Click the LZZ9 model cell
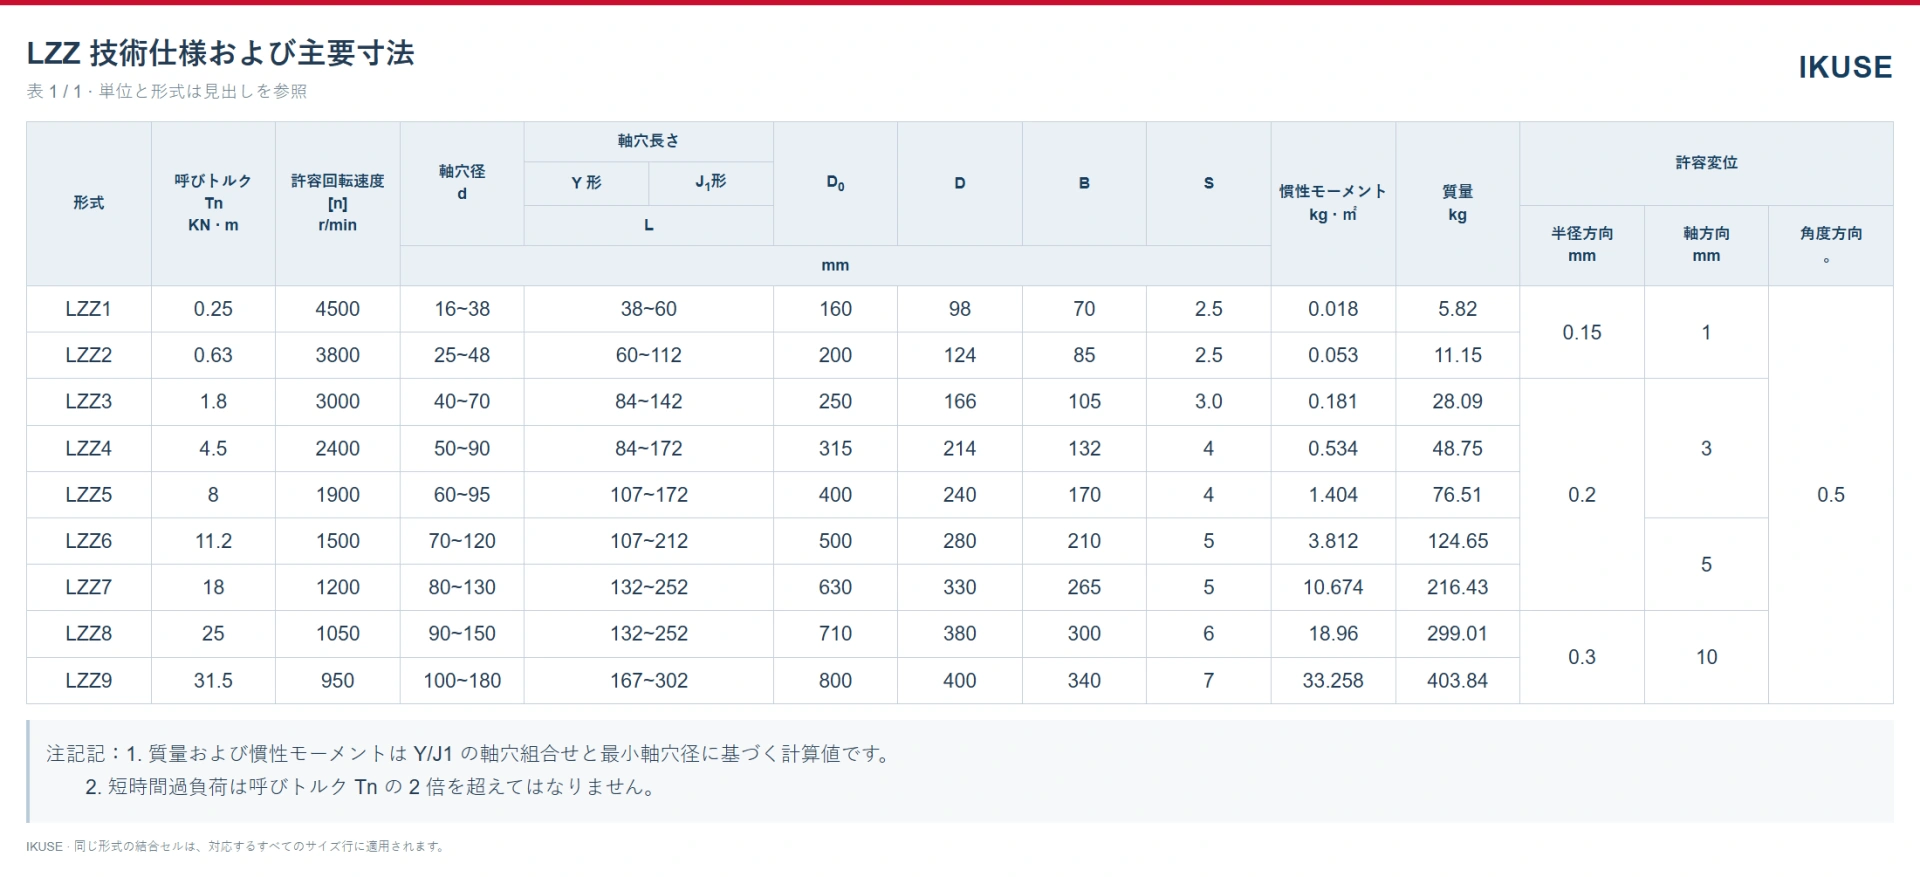Image resolution: width=1920 pixels, height=877 pixels. 89,681
